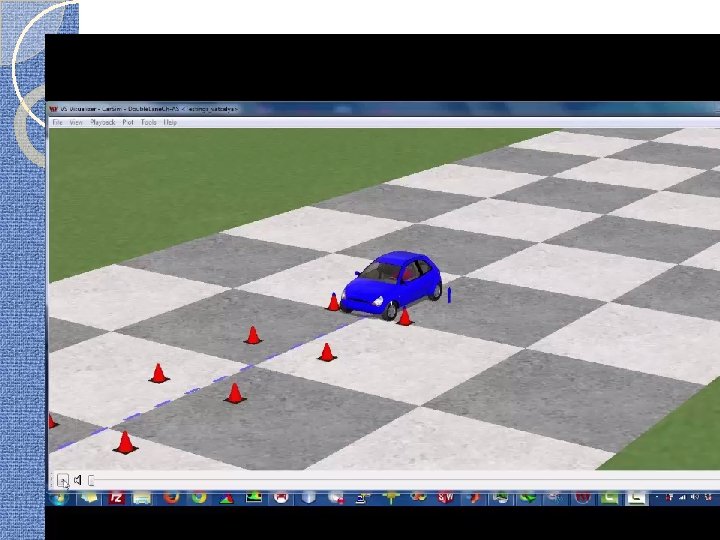Click the play button in playback bar
The image size is (720, 540).
63,480
